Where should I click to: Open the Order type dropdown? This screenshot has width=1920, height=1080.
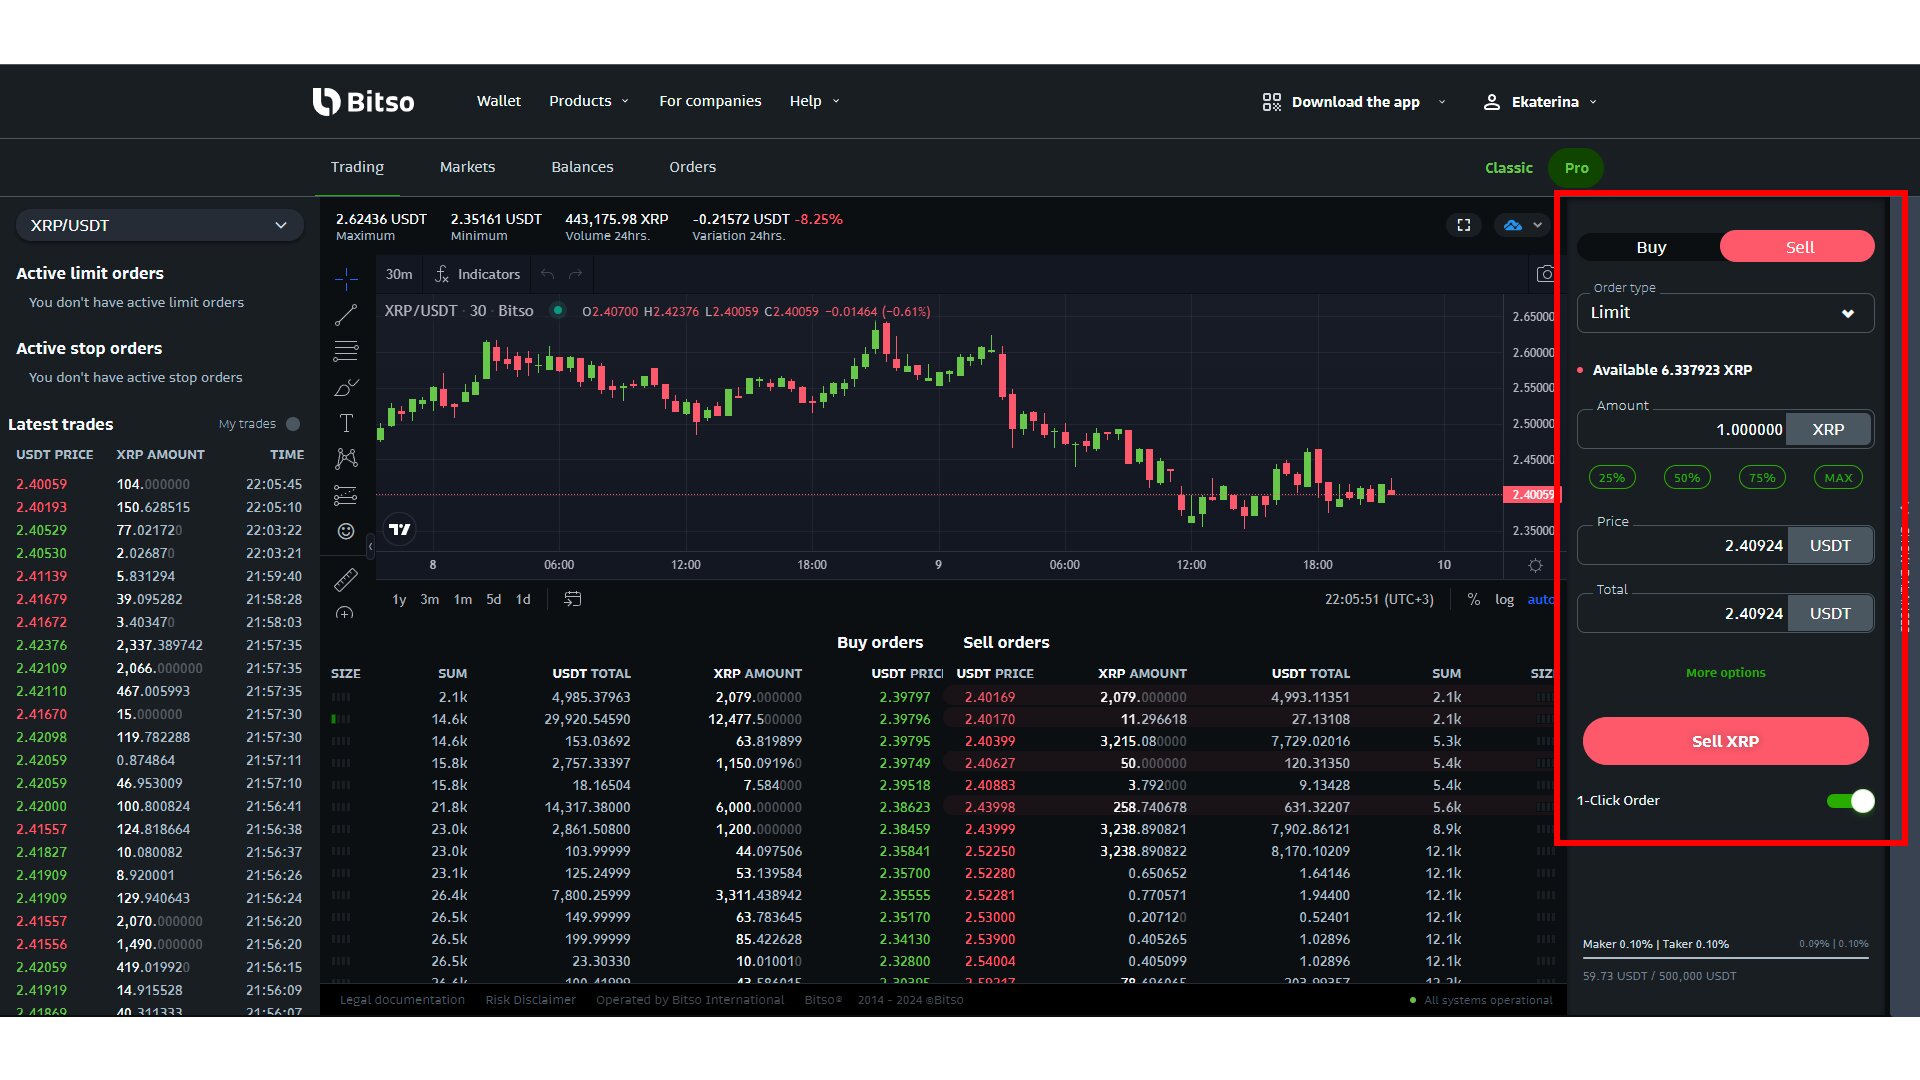(1725, 312)
